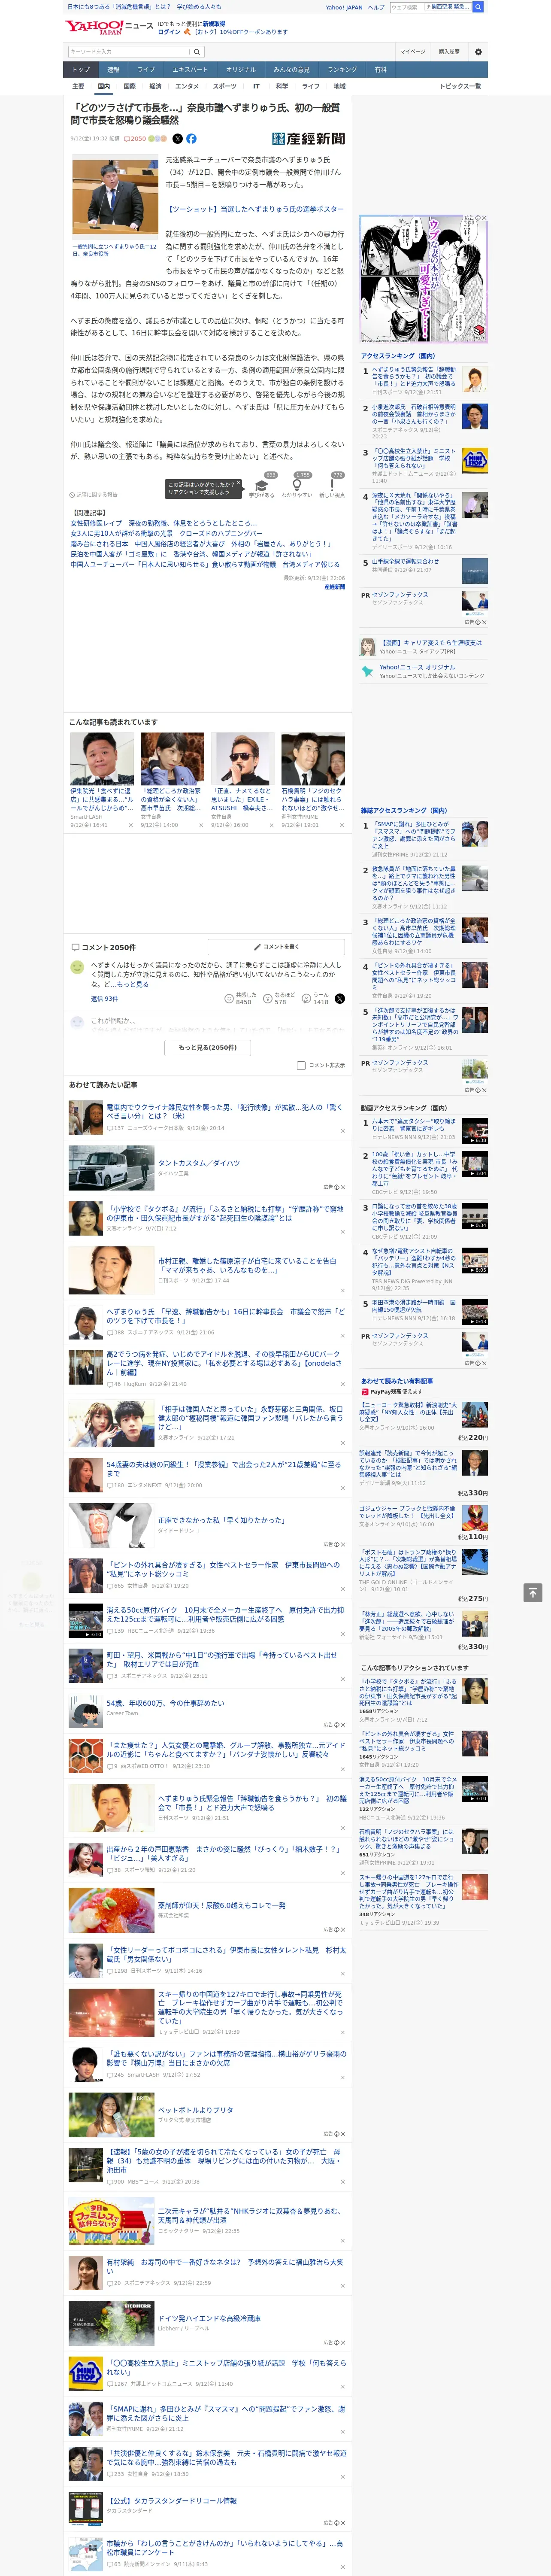Viewport: 551px width, 2576px height.
Task: Click the ログイン link in header
Action: (169, 32)
